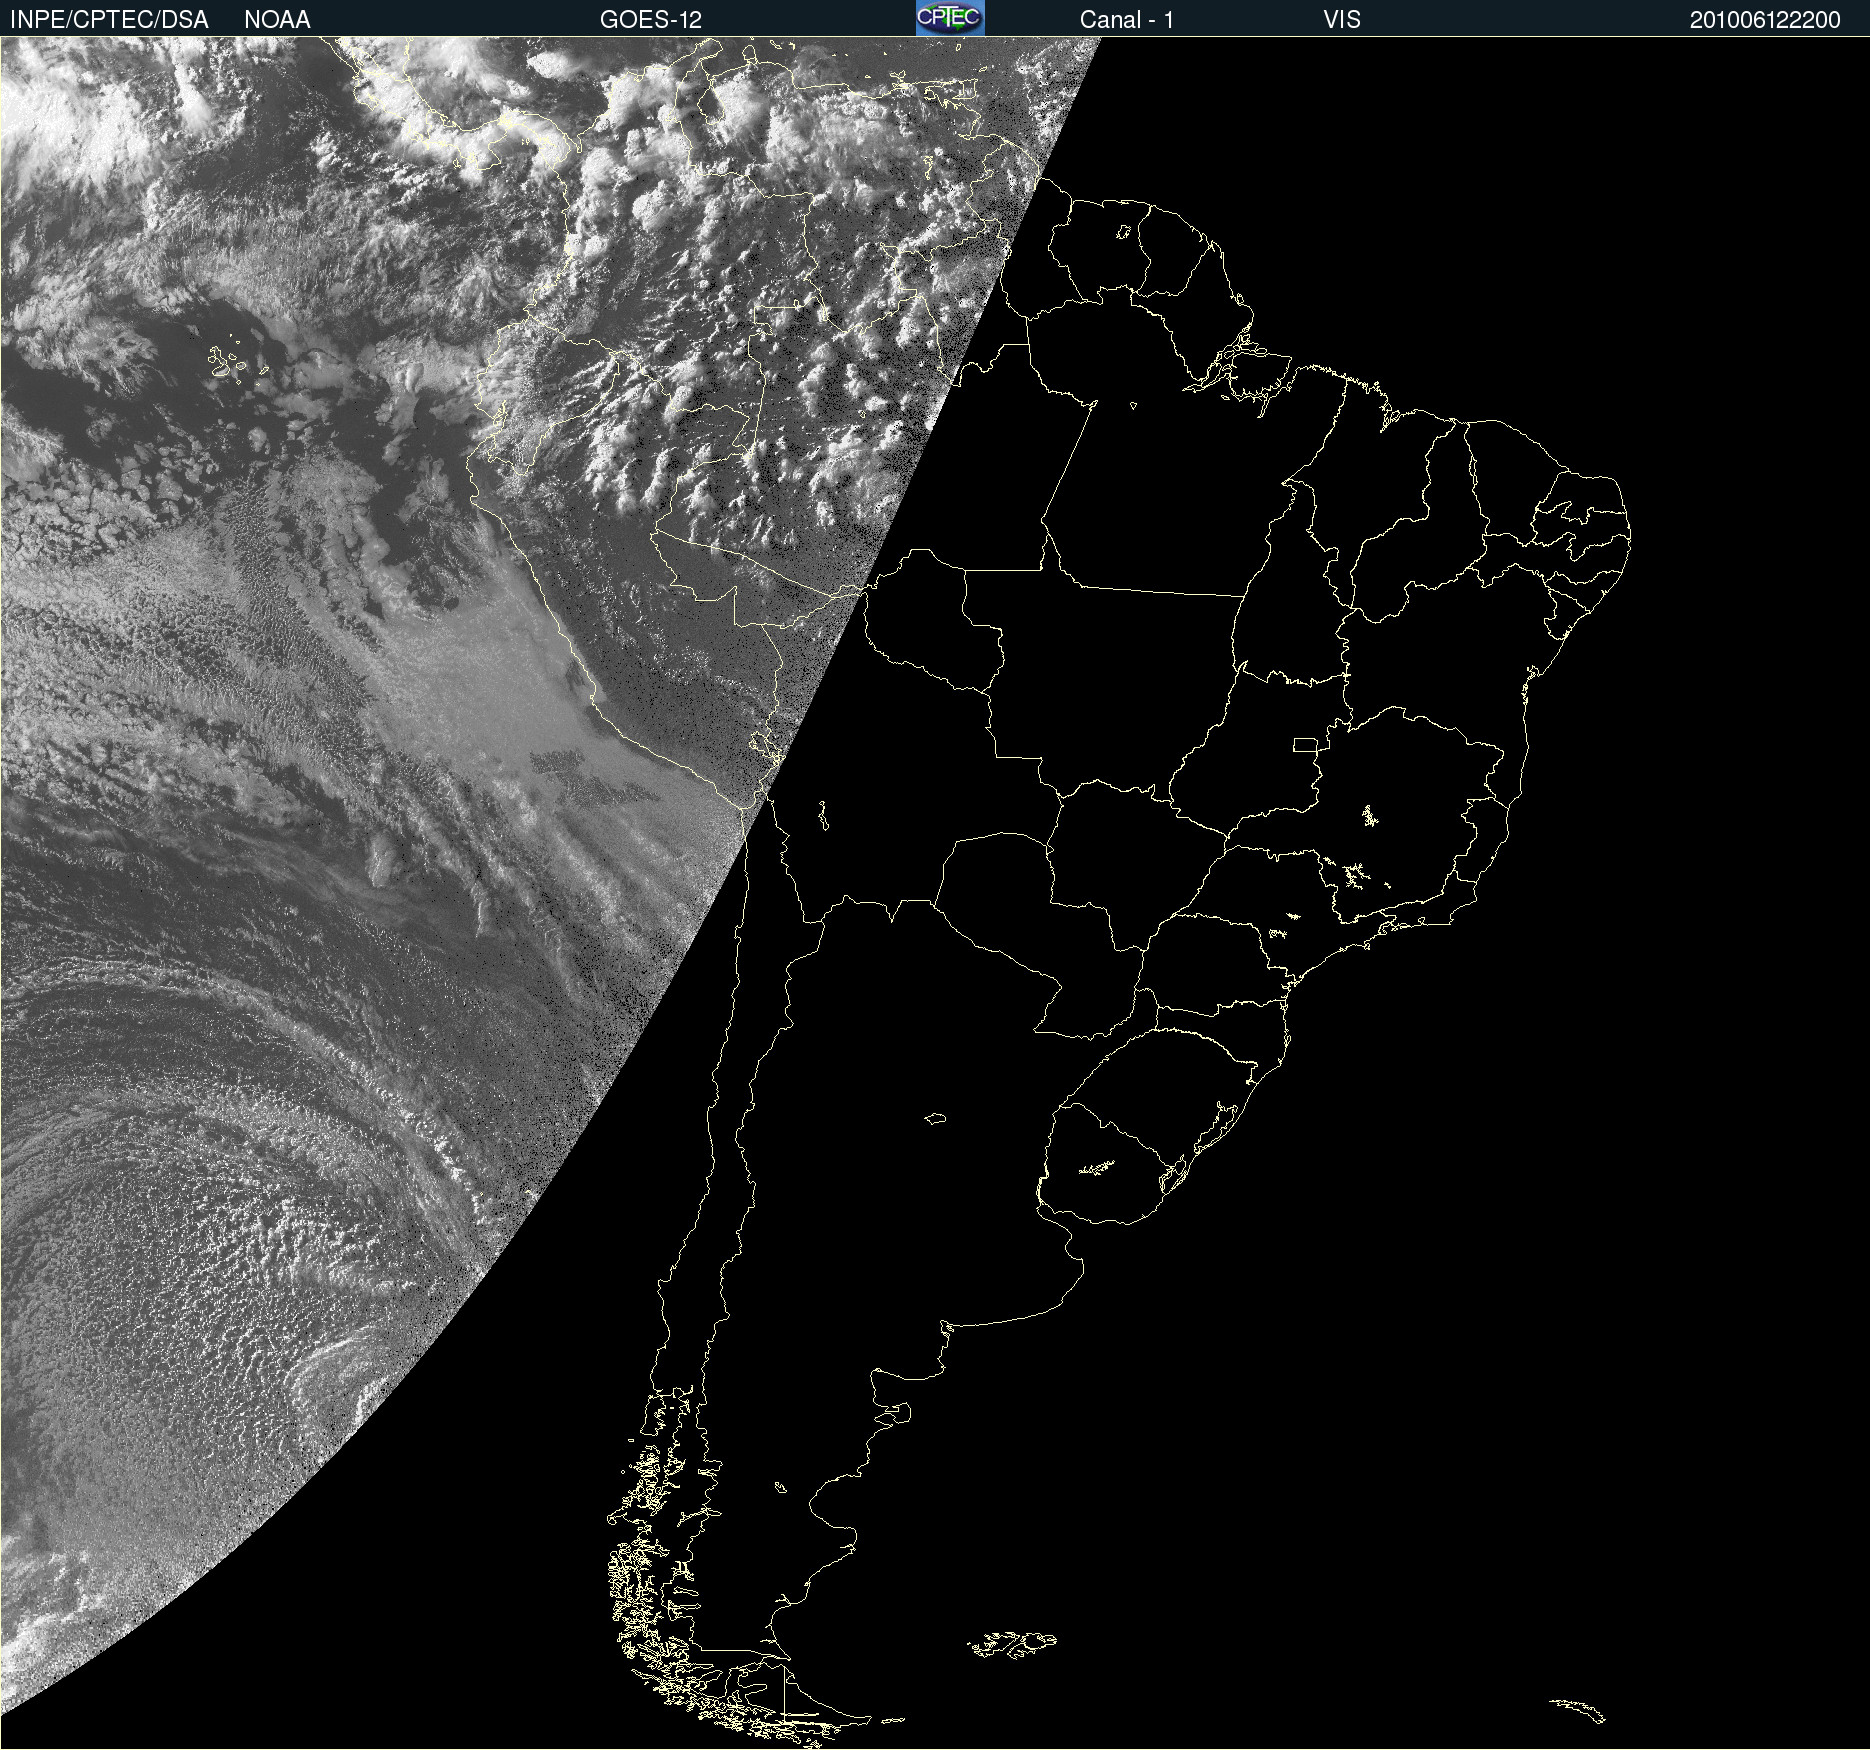Viewport: 1870px width, 1750px height.
Task: Select the 201006122200 timestamp text
Action: 1765,20
